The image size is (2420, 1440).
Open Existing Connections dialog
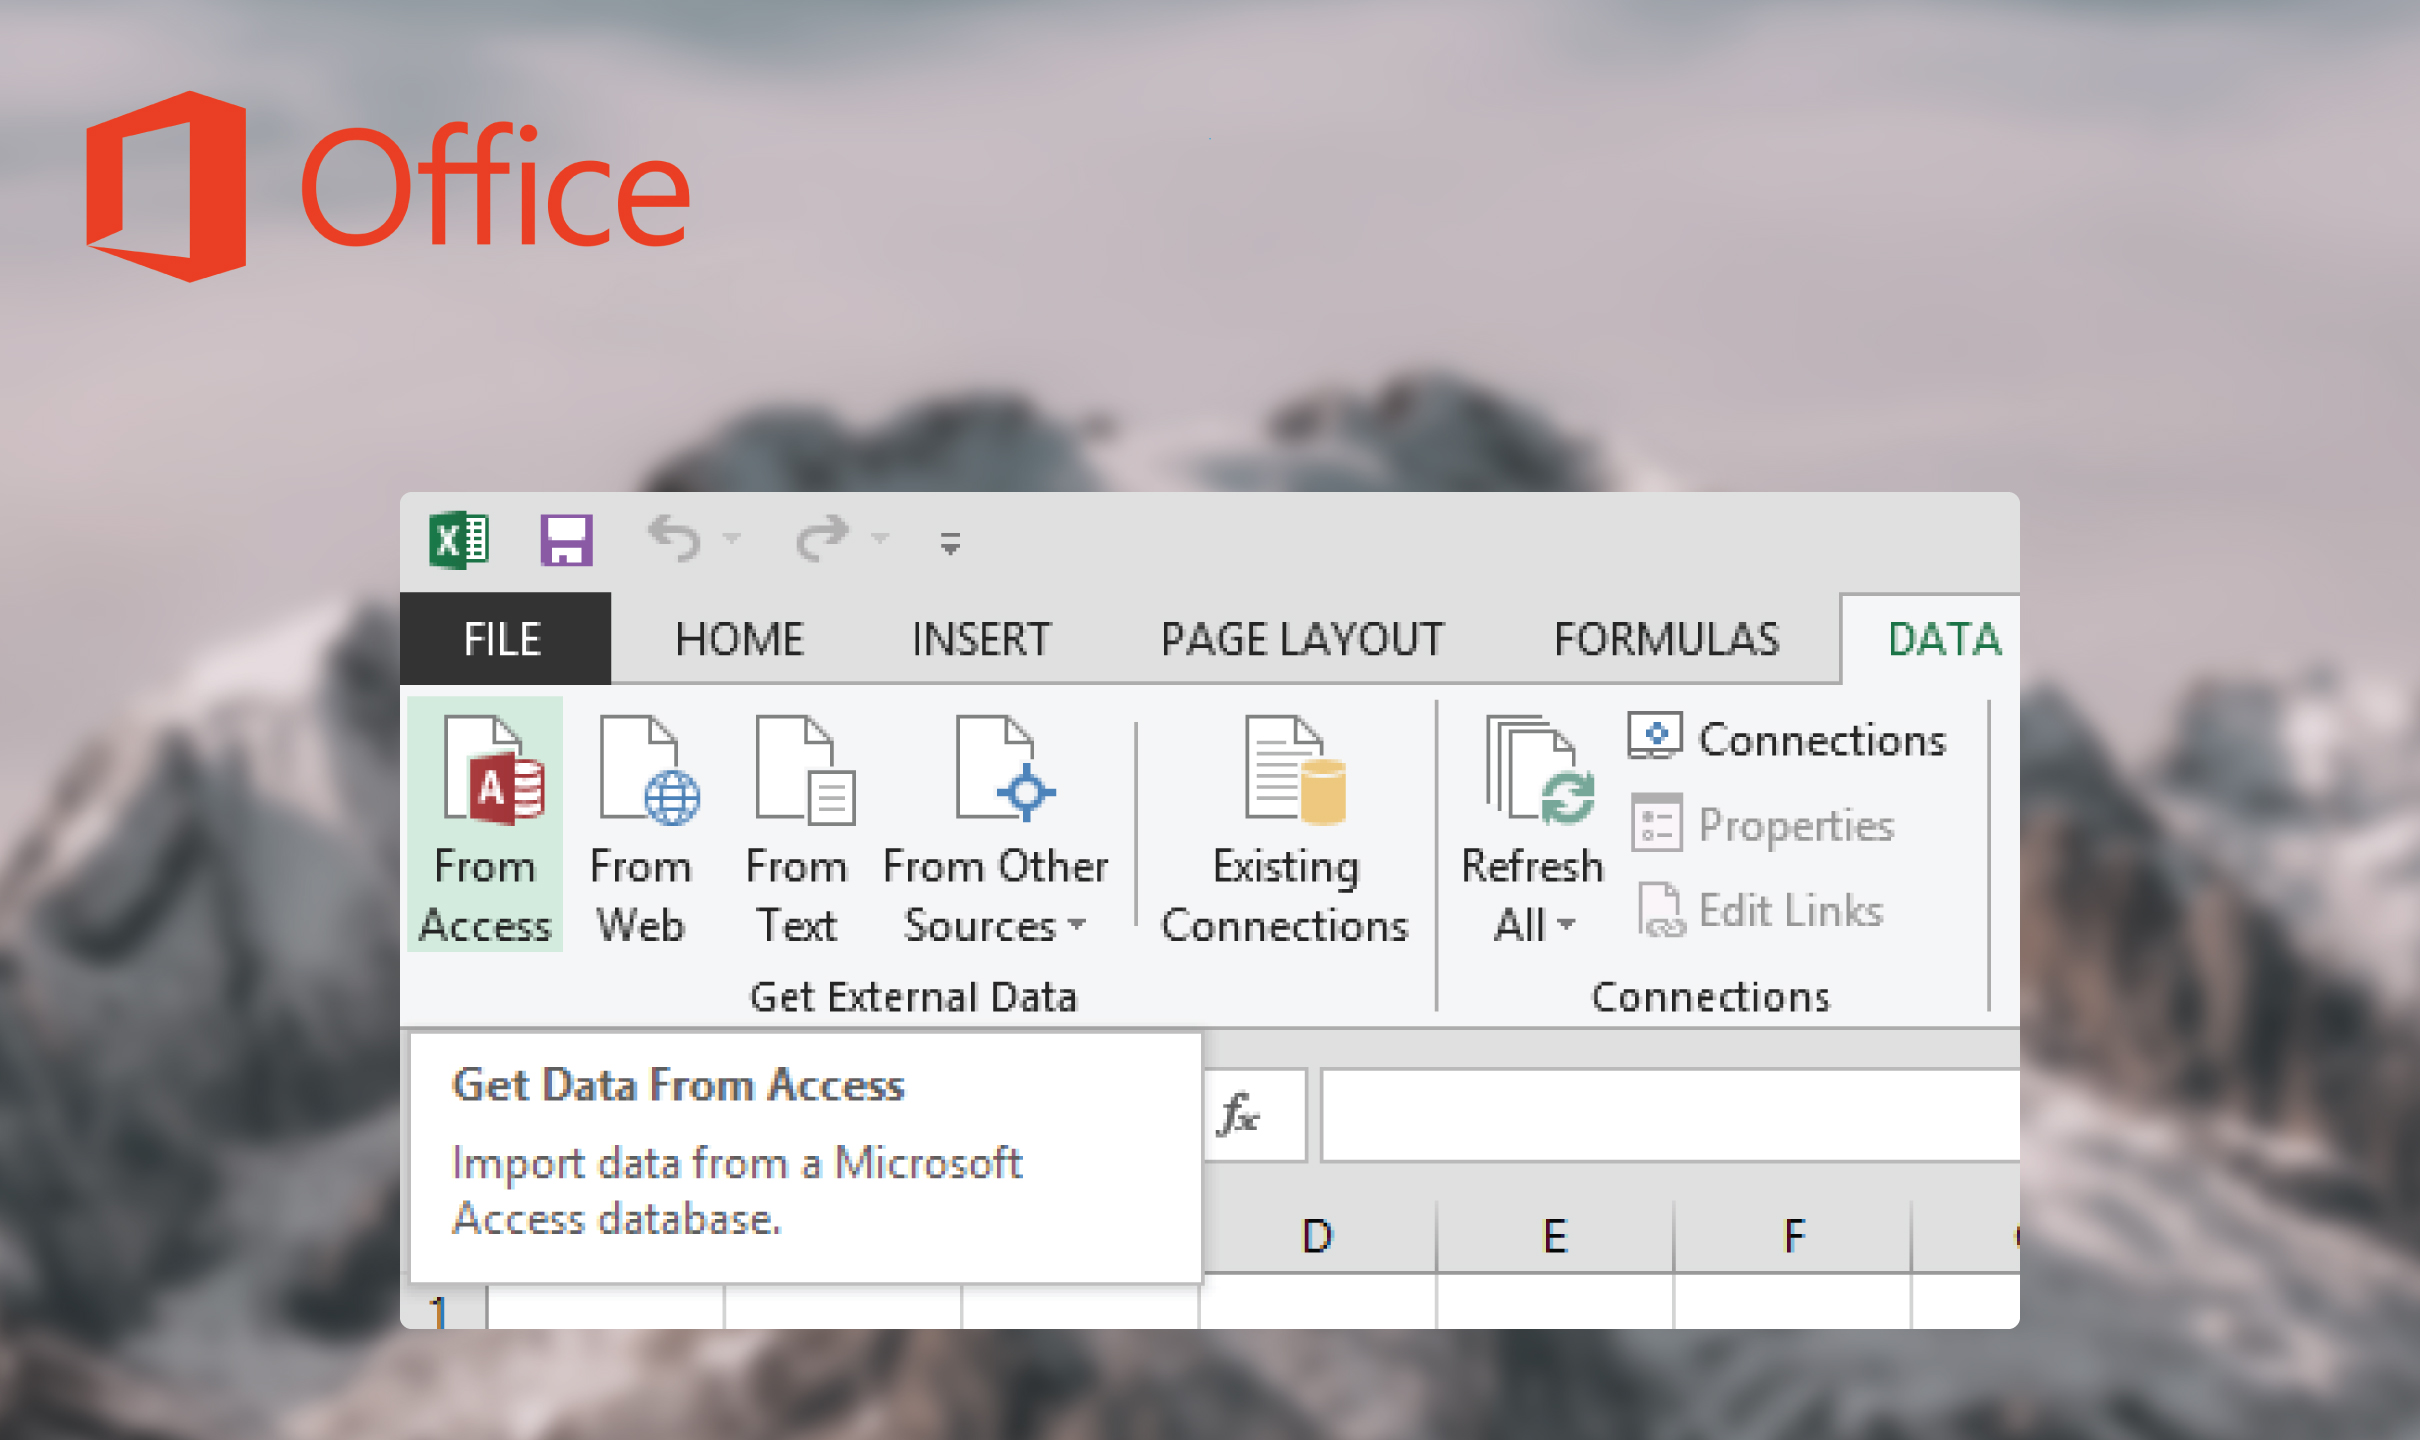tap(1285, 826)
